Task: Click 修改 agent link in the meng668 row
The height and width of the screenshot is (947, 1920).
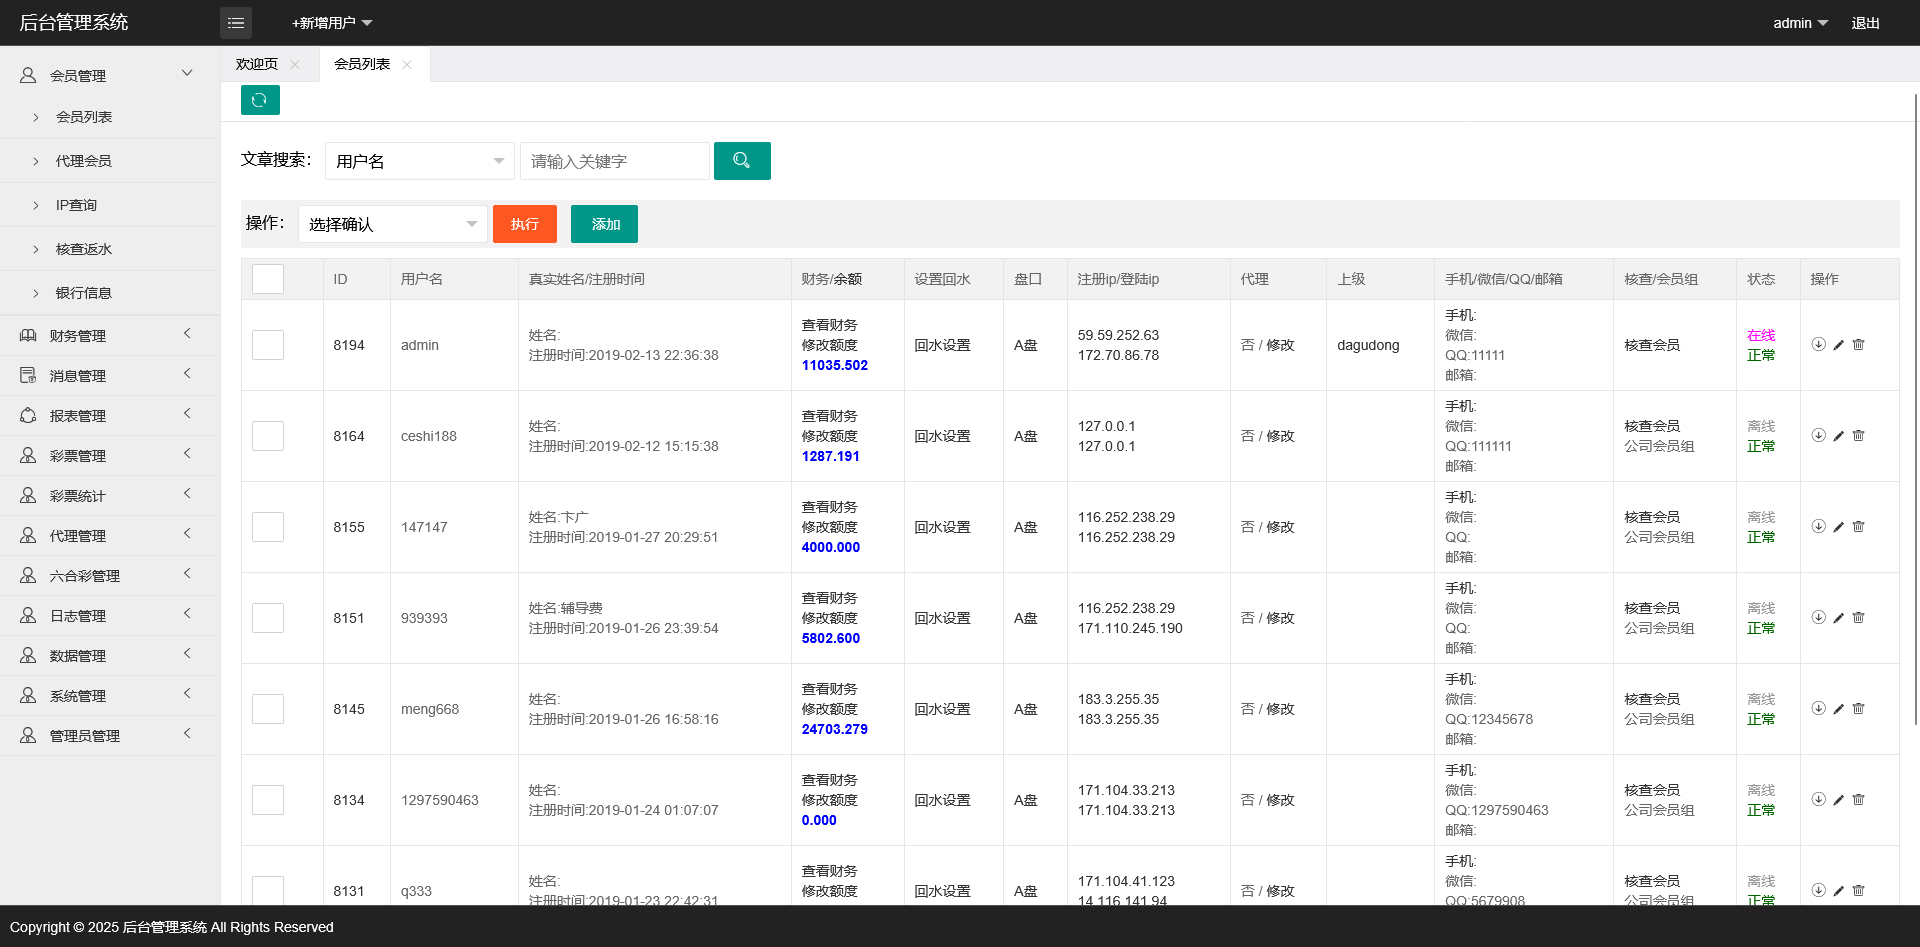Action: (x=1280, y=709)
